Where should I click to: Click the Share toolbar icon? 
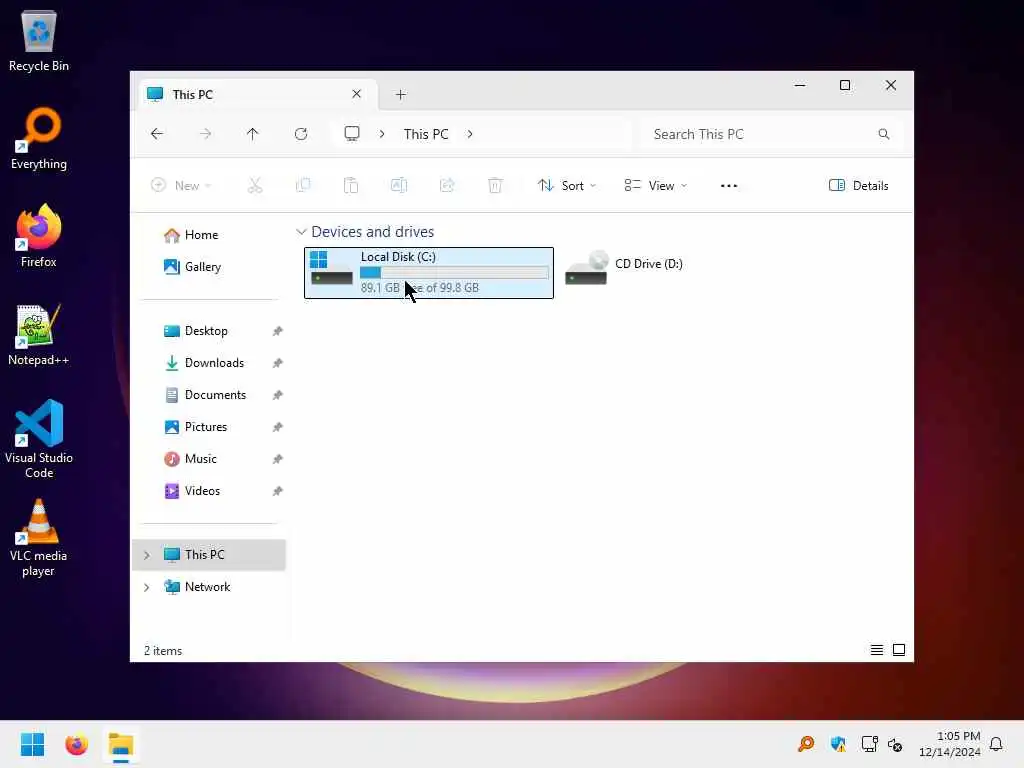(x=447, y=185)
